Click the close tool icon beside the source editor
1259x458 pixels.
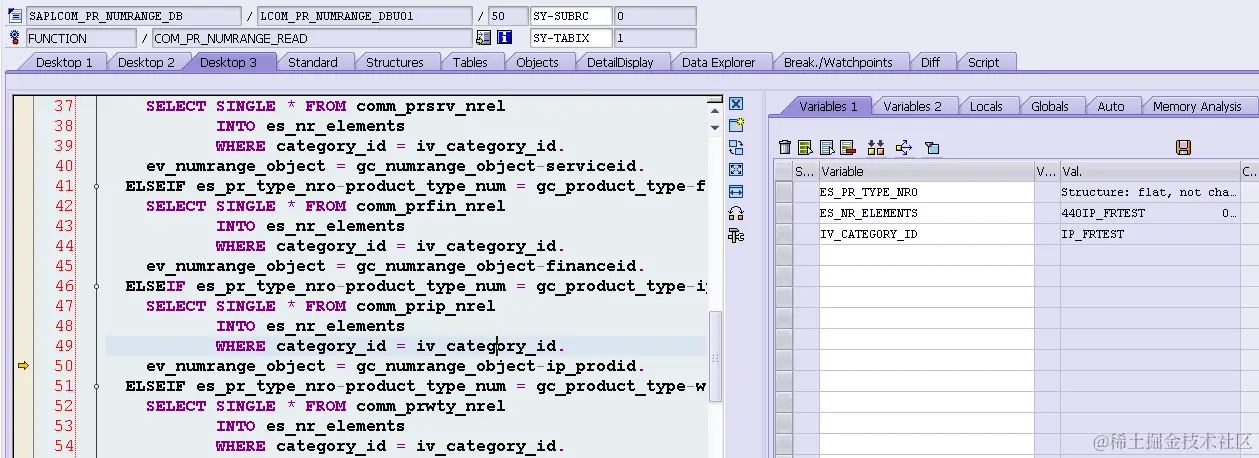coord(736,104)
